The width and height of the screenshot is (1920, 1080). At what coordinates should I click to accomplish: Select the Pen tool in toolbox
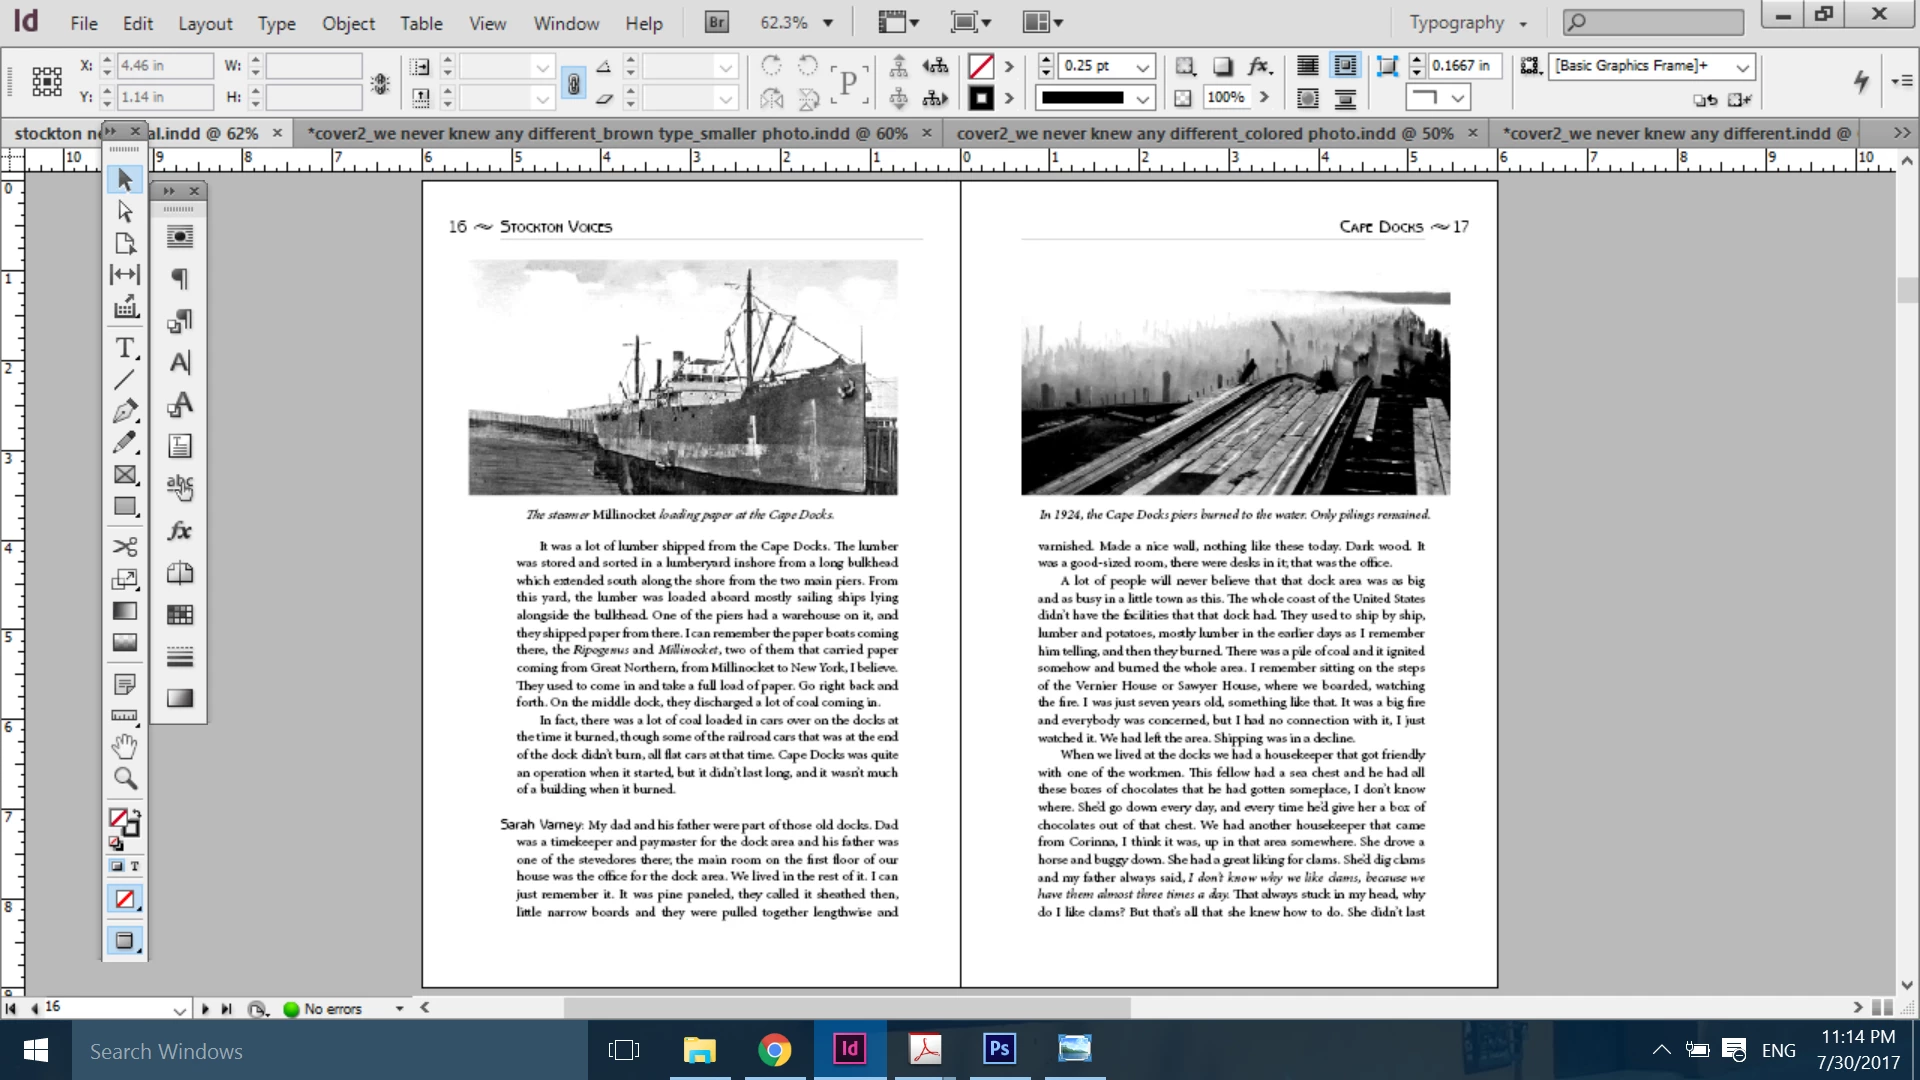pyautogui.click(x=124, y=411)
